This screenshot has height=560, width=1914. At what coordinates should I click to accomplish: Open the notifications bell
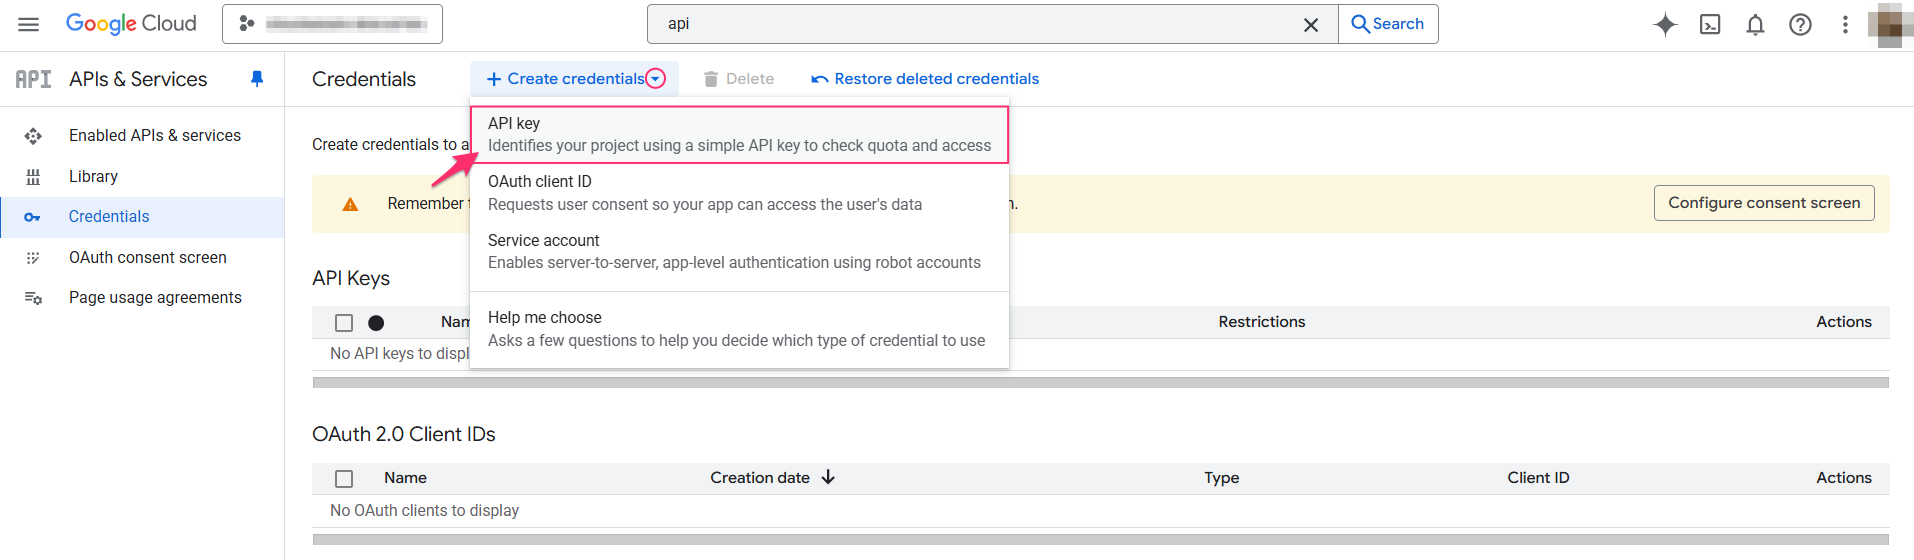(x=1755, y=25)
